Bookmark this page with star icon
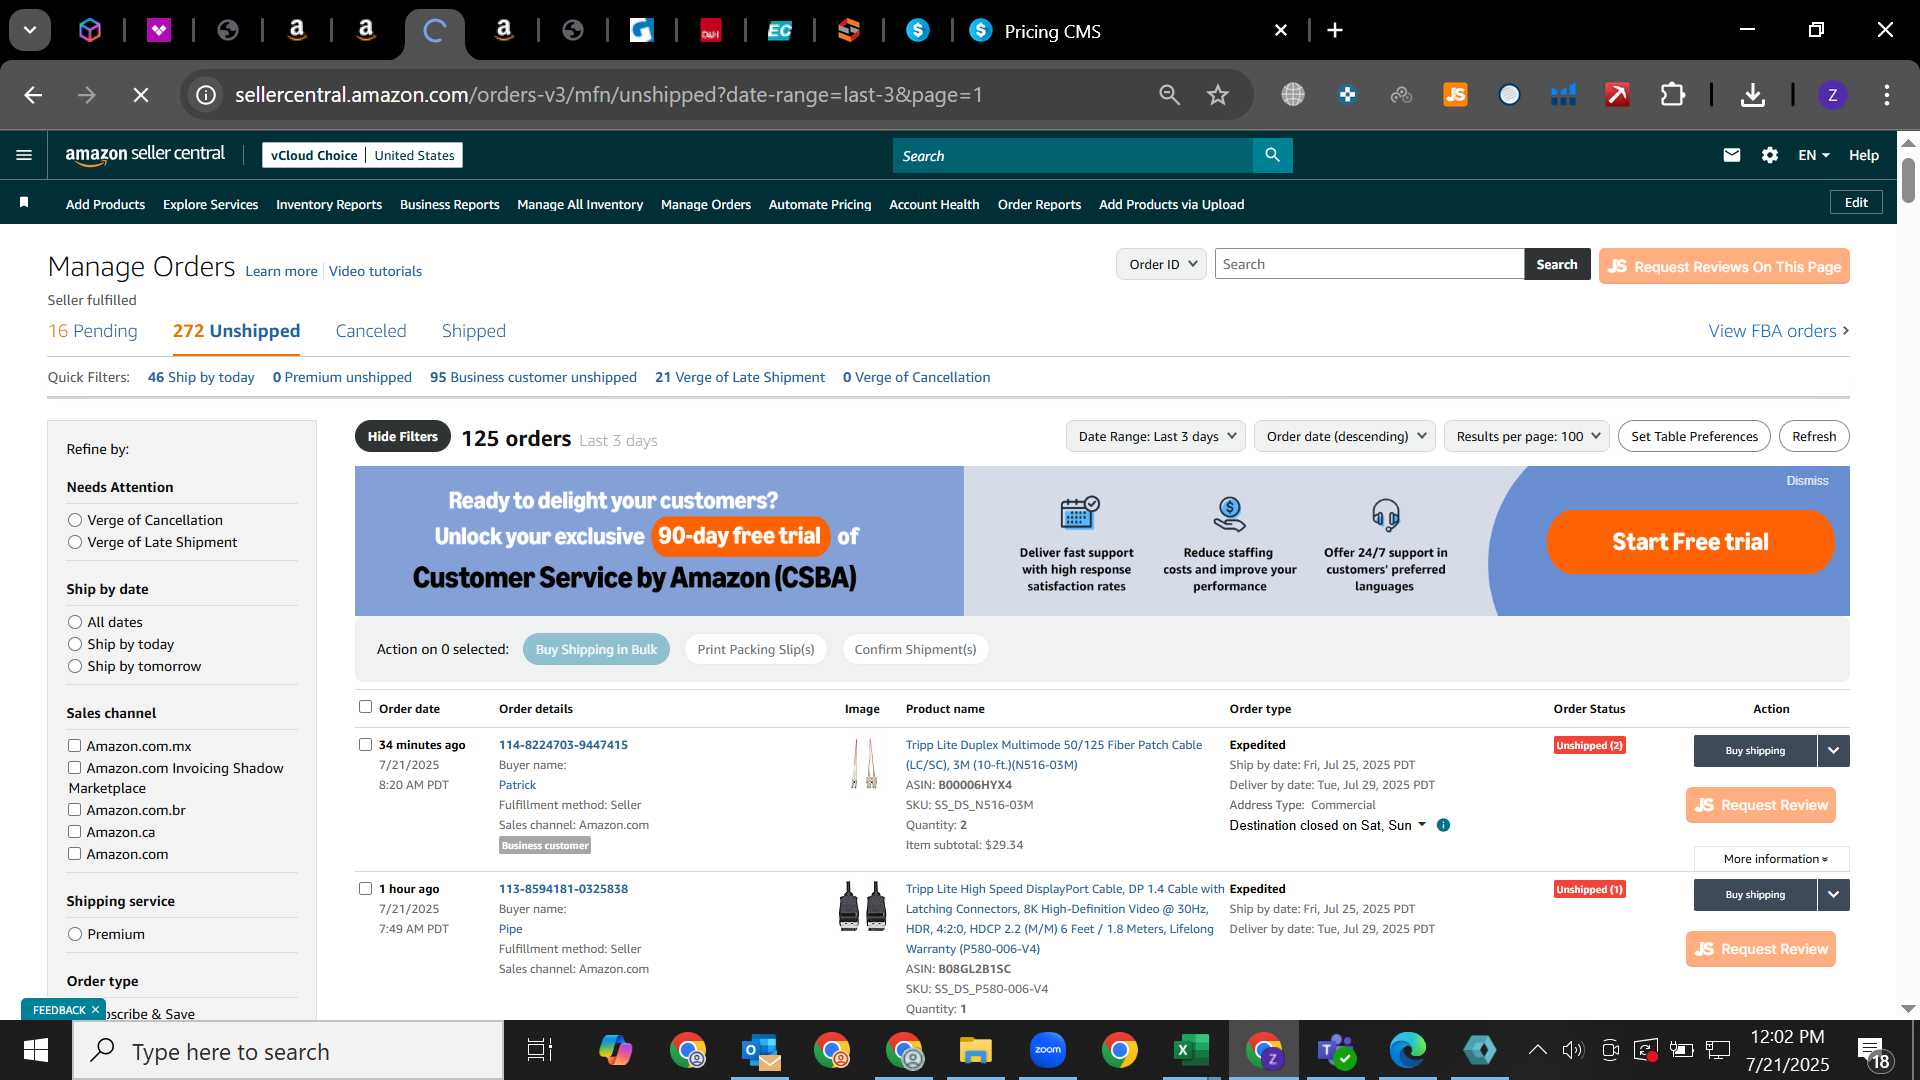 click(1217, 95)
